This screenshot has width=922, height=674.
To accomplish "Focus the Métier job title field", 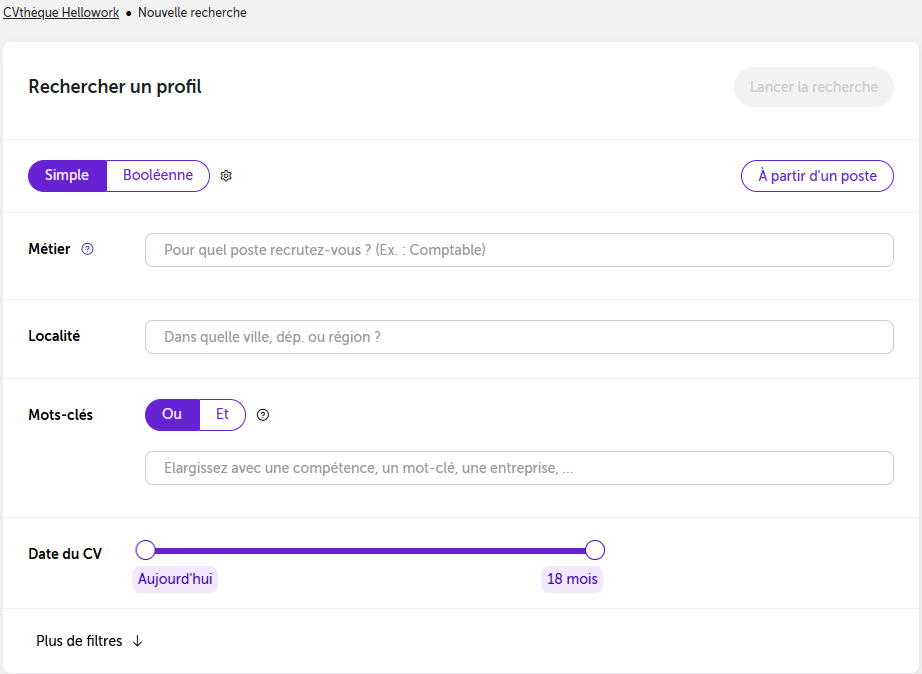I will [x=519, y=250].
